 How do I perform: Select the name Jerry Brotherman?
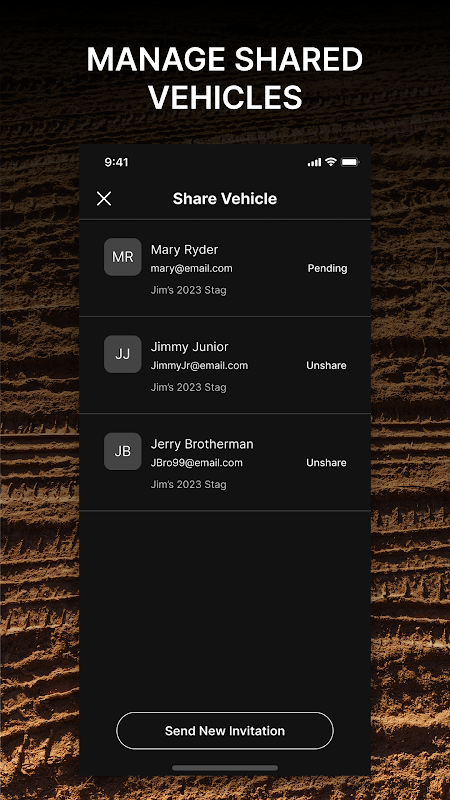[202, 444]
